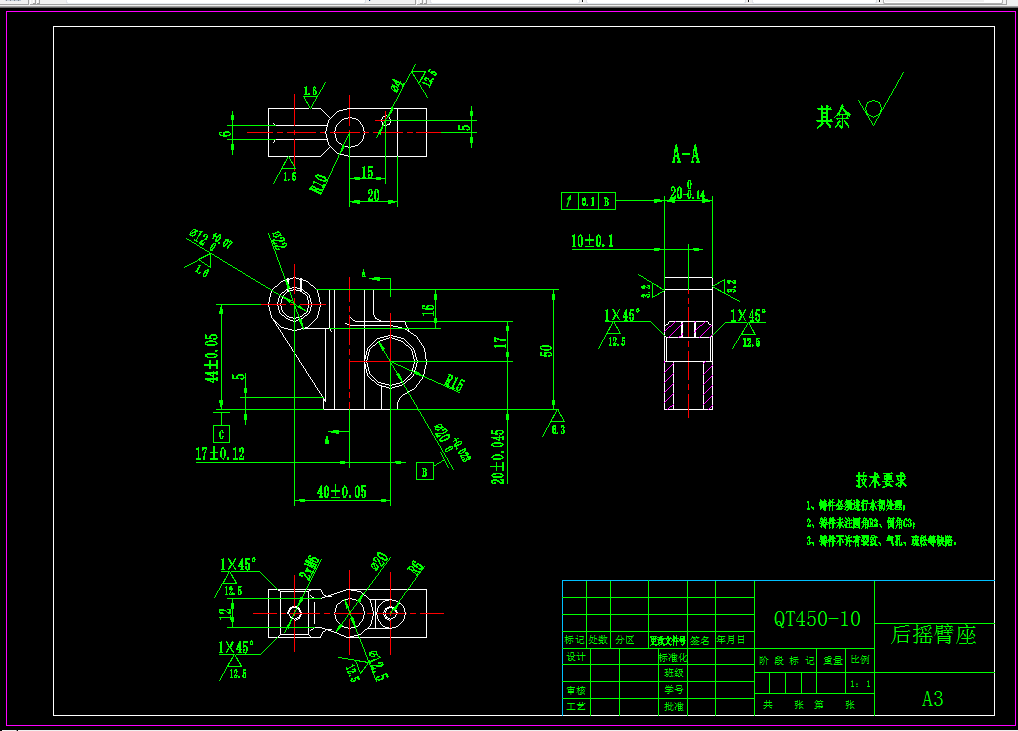Viewport: 1018px width, 731px height.
Task: Click the 其余 surface finish note
Action: (833, 117)
